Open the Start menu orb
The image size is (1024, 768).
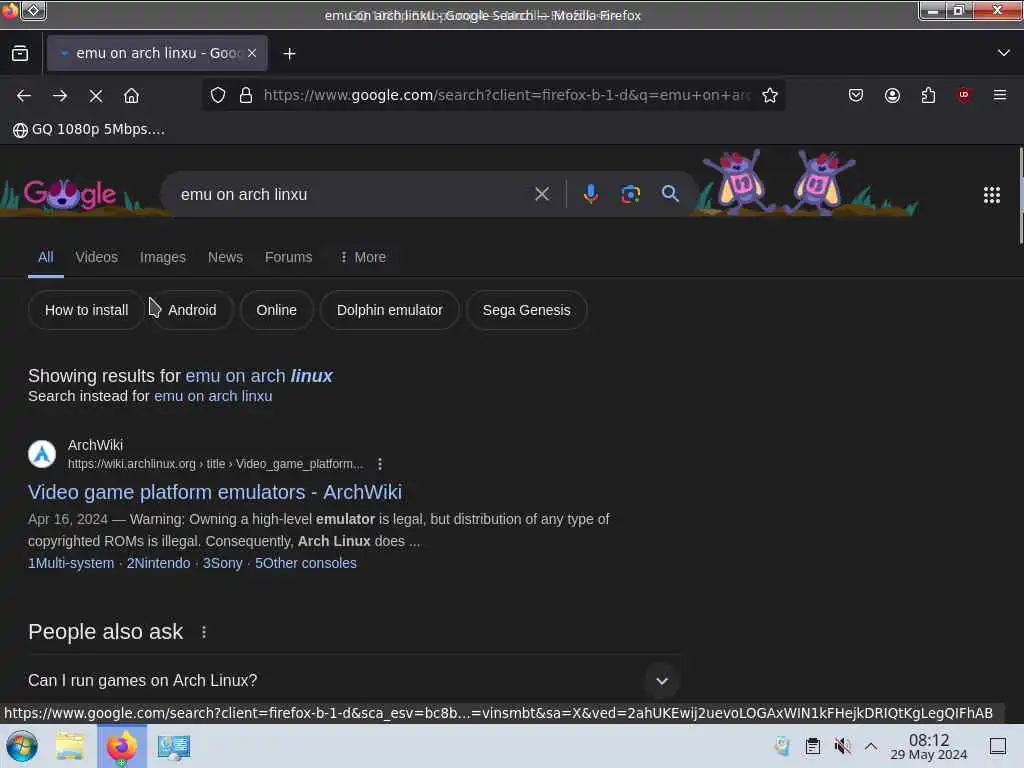click(x=22, y=746)
